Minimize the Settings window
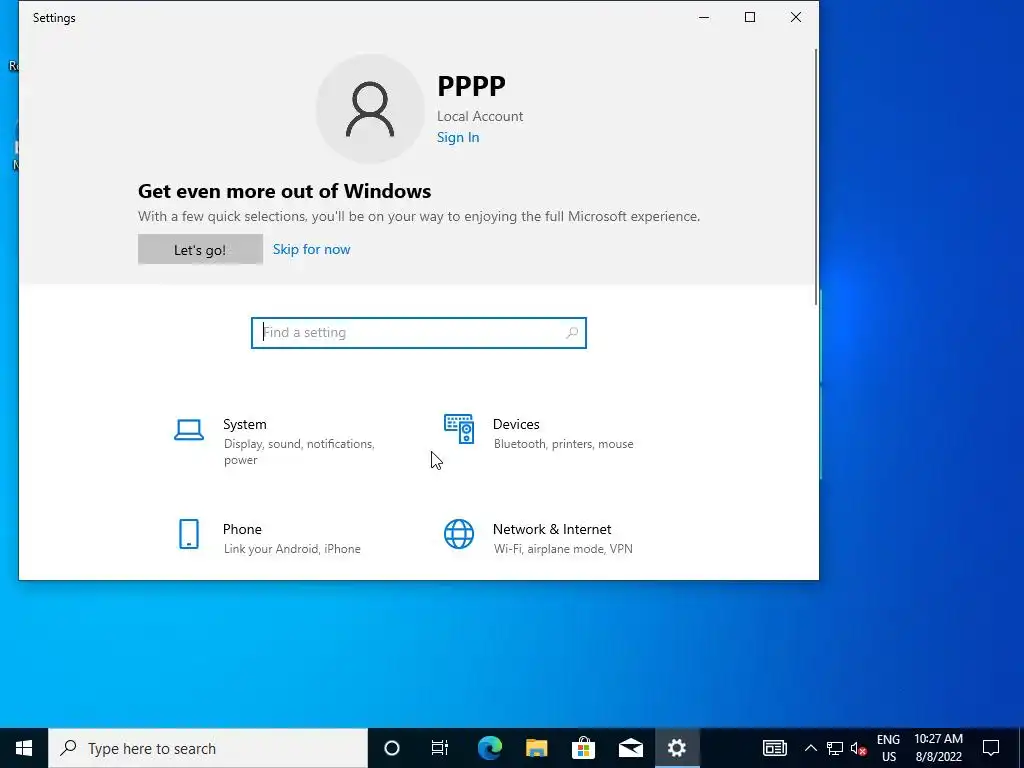Viewport: 1024px width, 768px height. [704, 18]
